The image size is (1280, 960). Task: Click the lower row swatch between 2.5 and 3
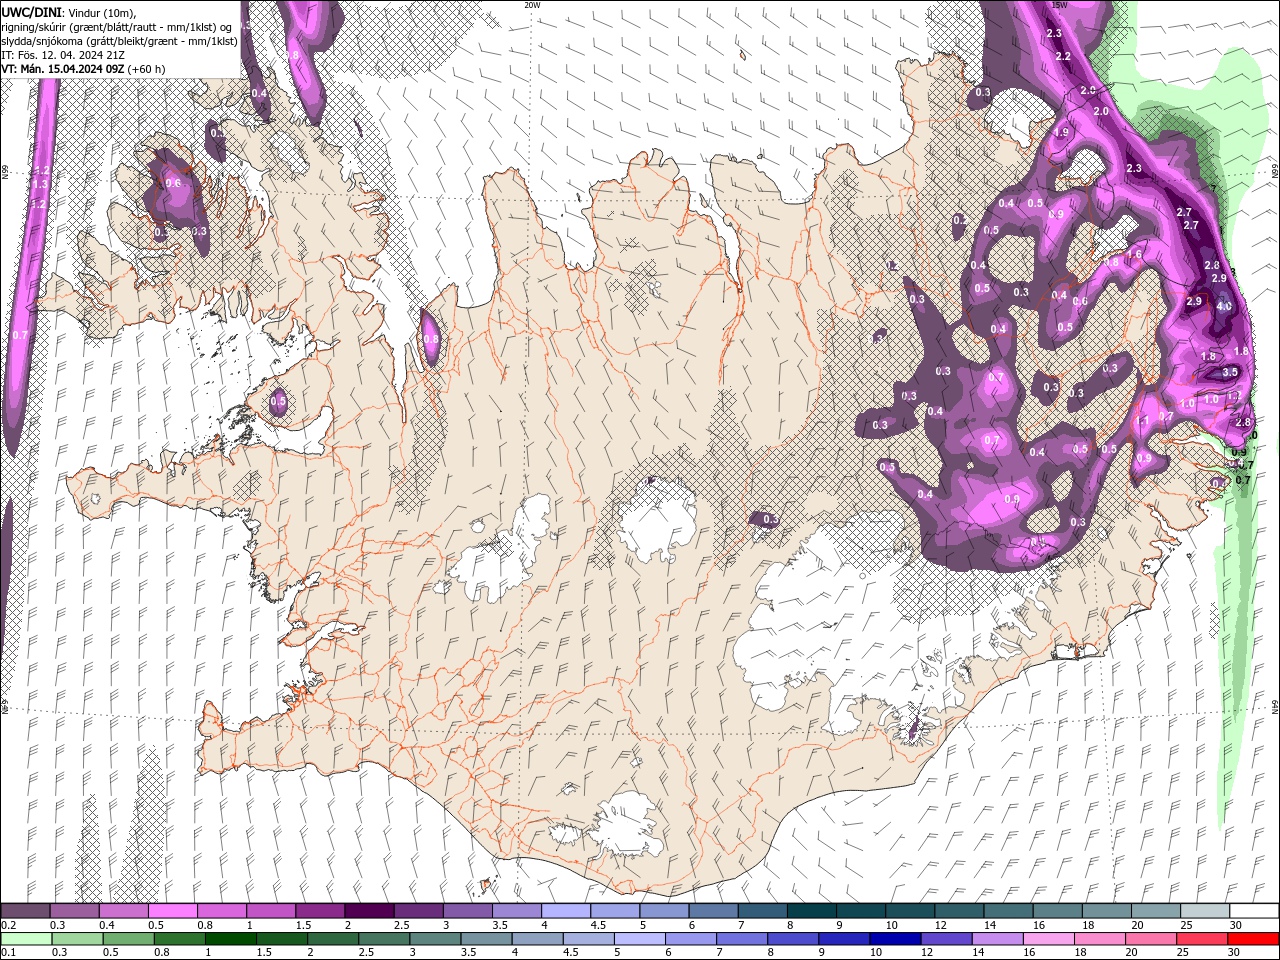pos(384,939)
